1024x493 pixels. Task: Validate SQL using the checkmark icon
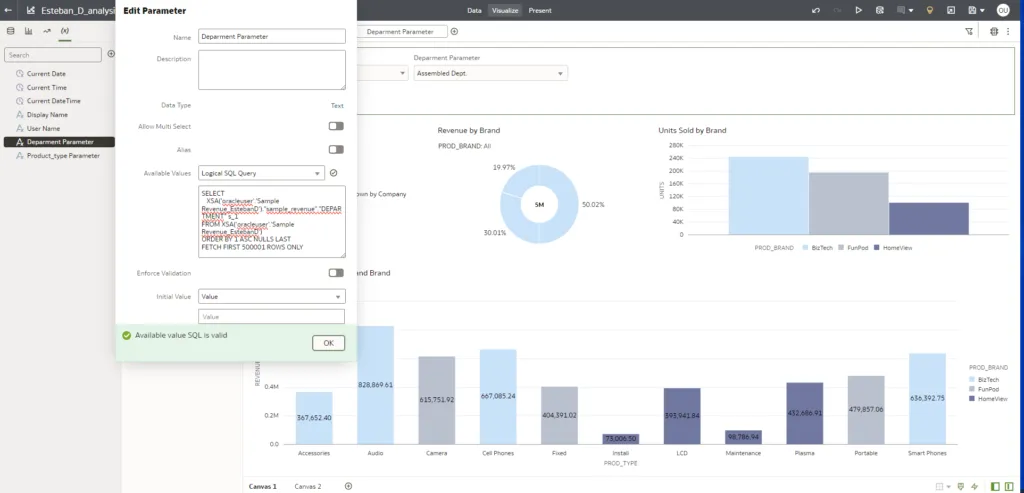(334, 173)
